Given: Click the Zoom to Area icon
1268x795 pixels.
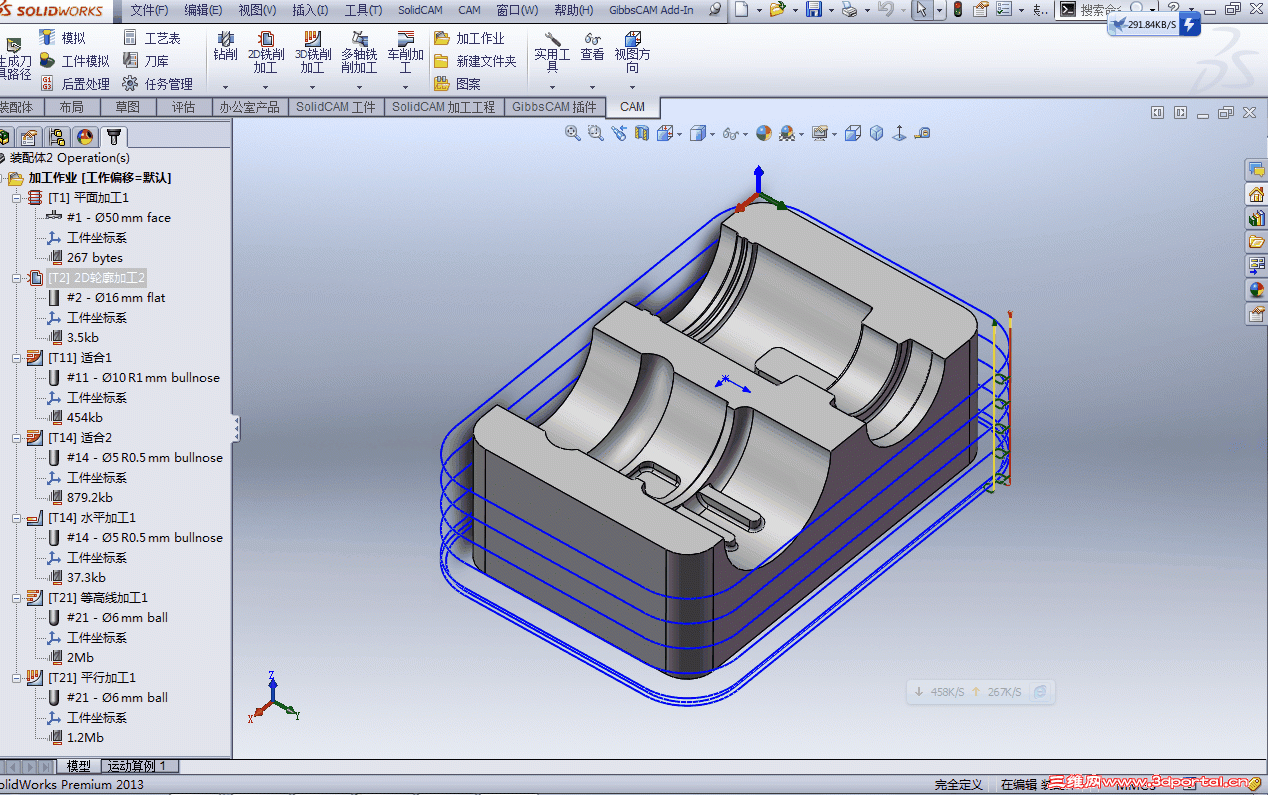Looking at the screenshot, I should pos(596,133).
